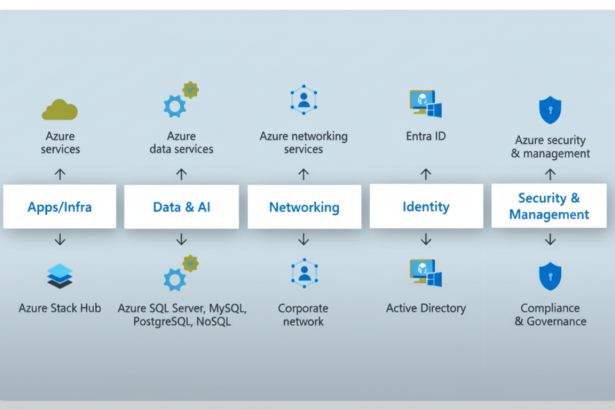Select the Security & Management box

(x=549, y=207)
